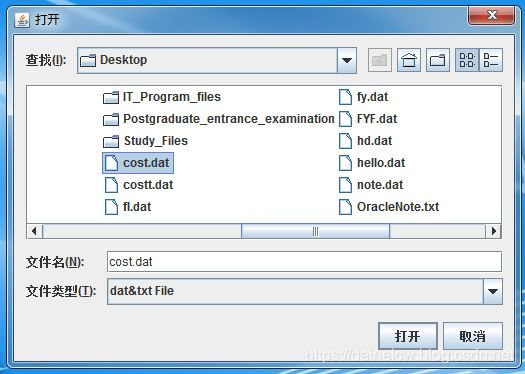Click the file icon beside hello.dat

pyautogui.click(x=346, y=163)
